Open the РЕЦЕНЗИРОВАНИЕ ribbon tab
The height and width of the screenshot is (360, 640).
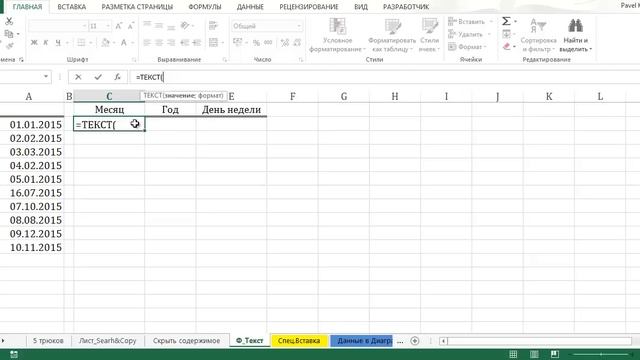(x=309, y=7)
